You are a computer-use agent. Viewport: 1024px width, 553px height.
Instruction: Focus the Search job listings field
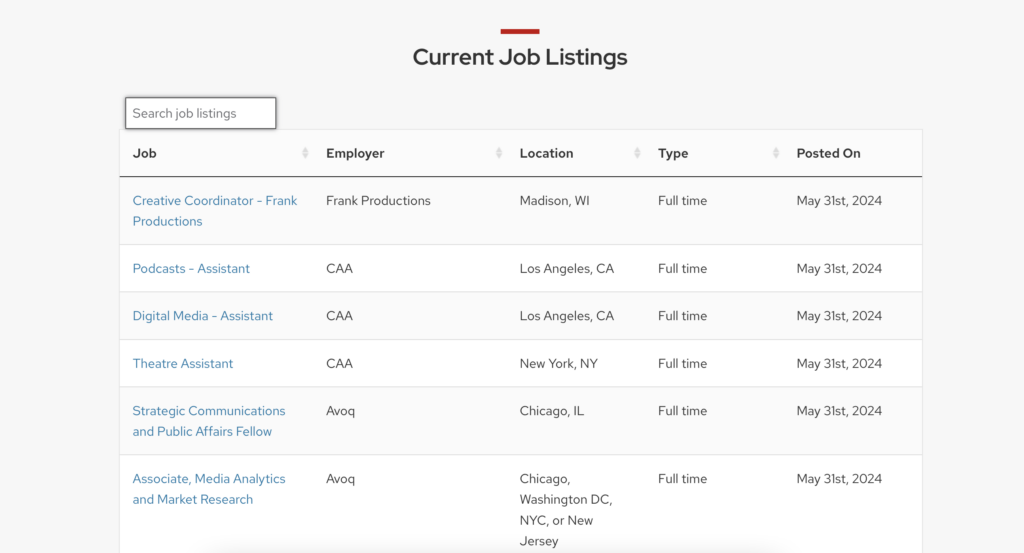pyautogui.click(x=200, y=113)
